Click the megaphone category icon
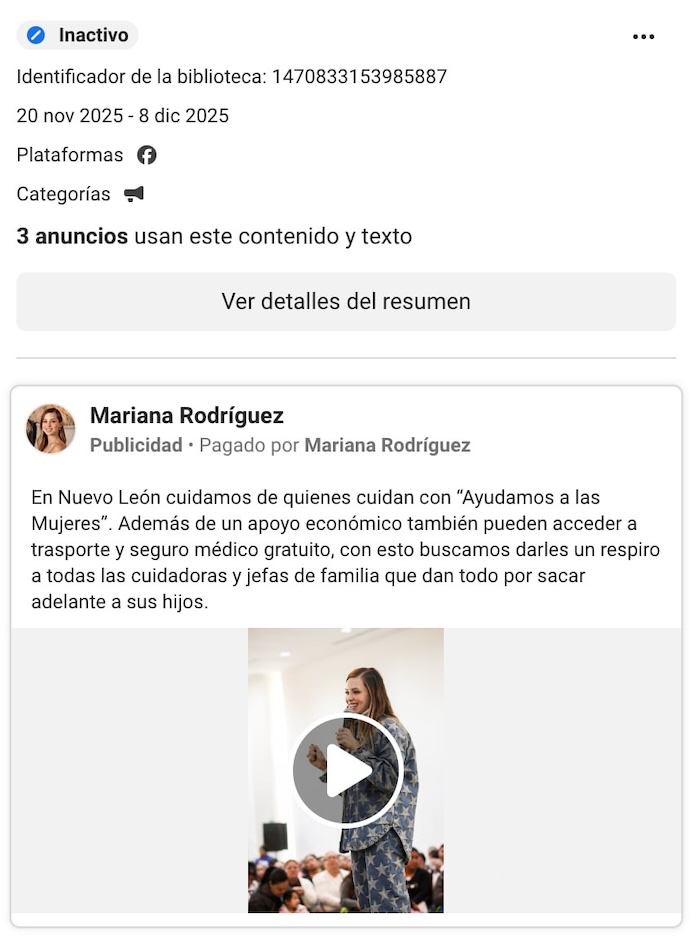Image resolution: width=700 pixels, height=941 pixels. 134,194
